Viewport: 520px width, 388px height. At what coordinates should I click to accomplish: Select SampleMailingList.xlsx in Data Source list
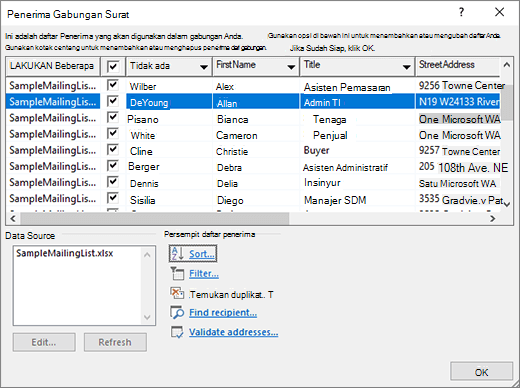coord(65,253)
